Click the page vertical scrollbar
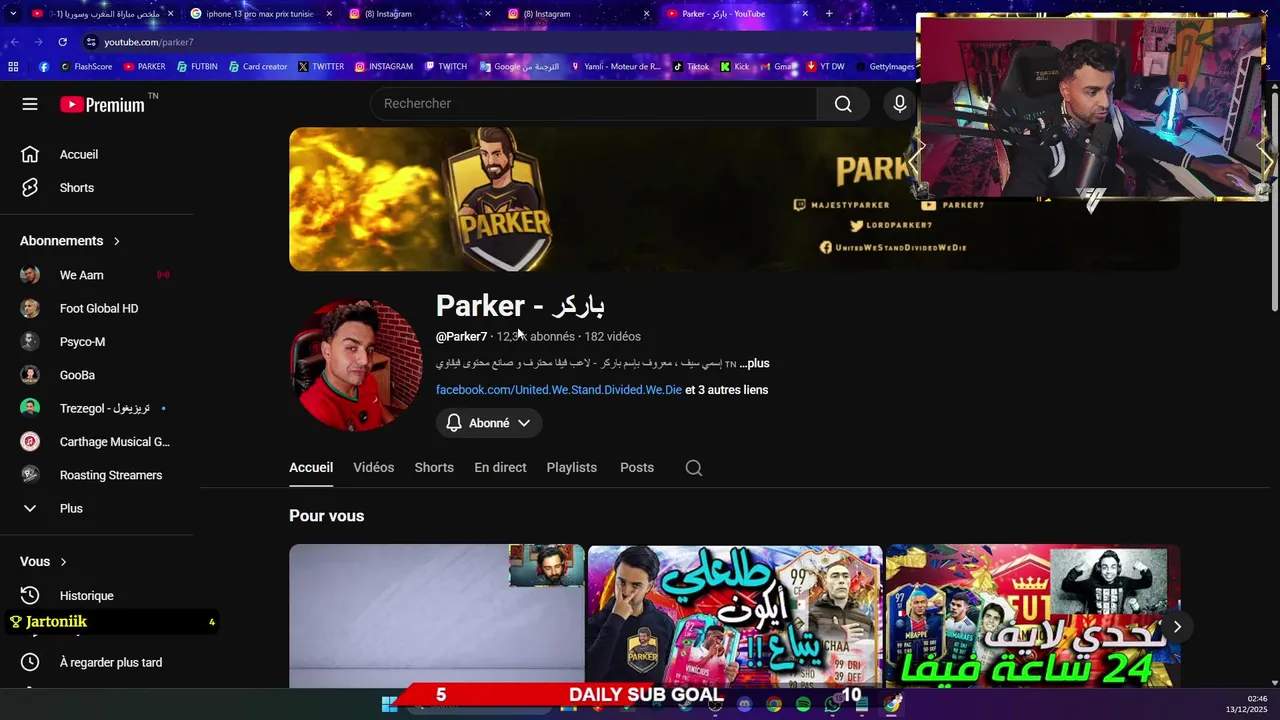The height and width of the screenshot is (720, 1280). 1274,200
